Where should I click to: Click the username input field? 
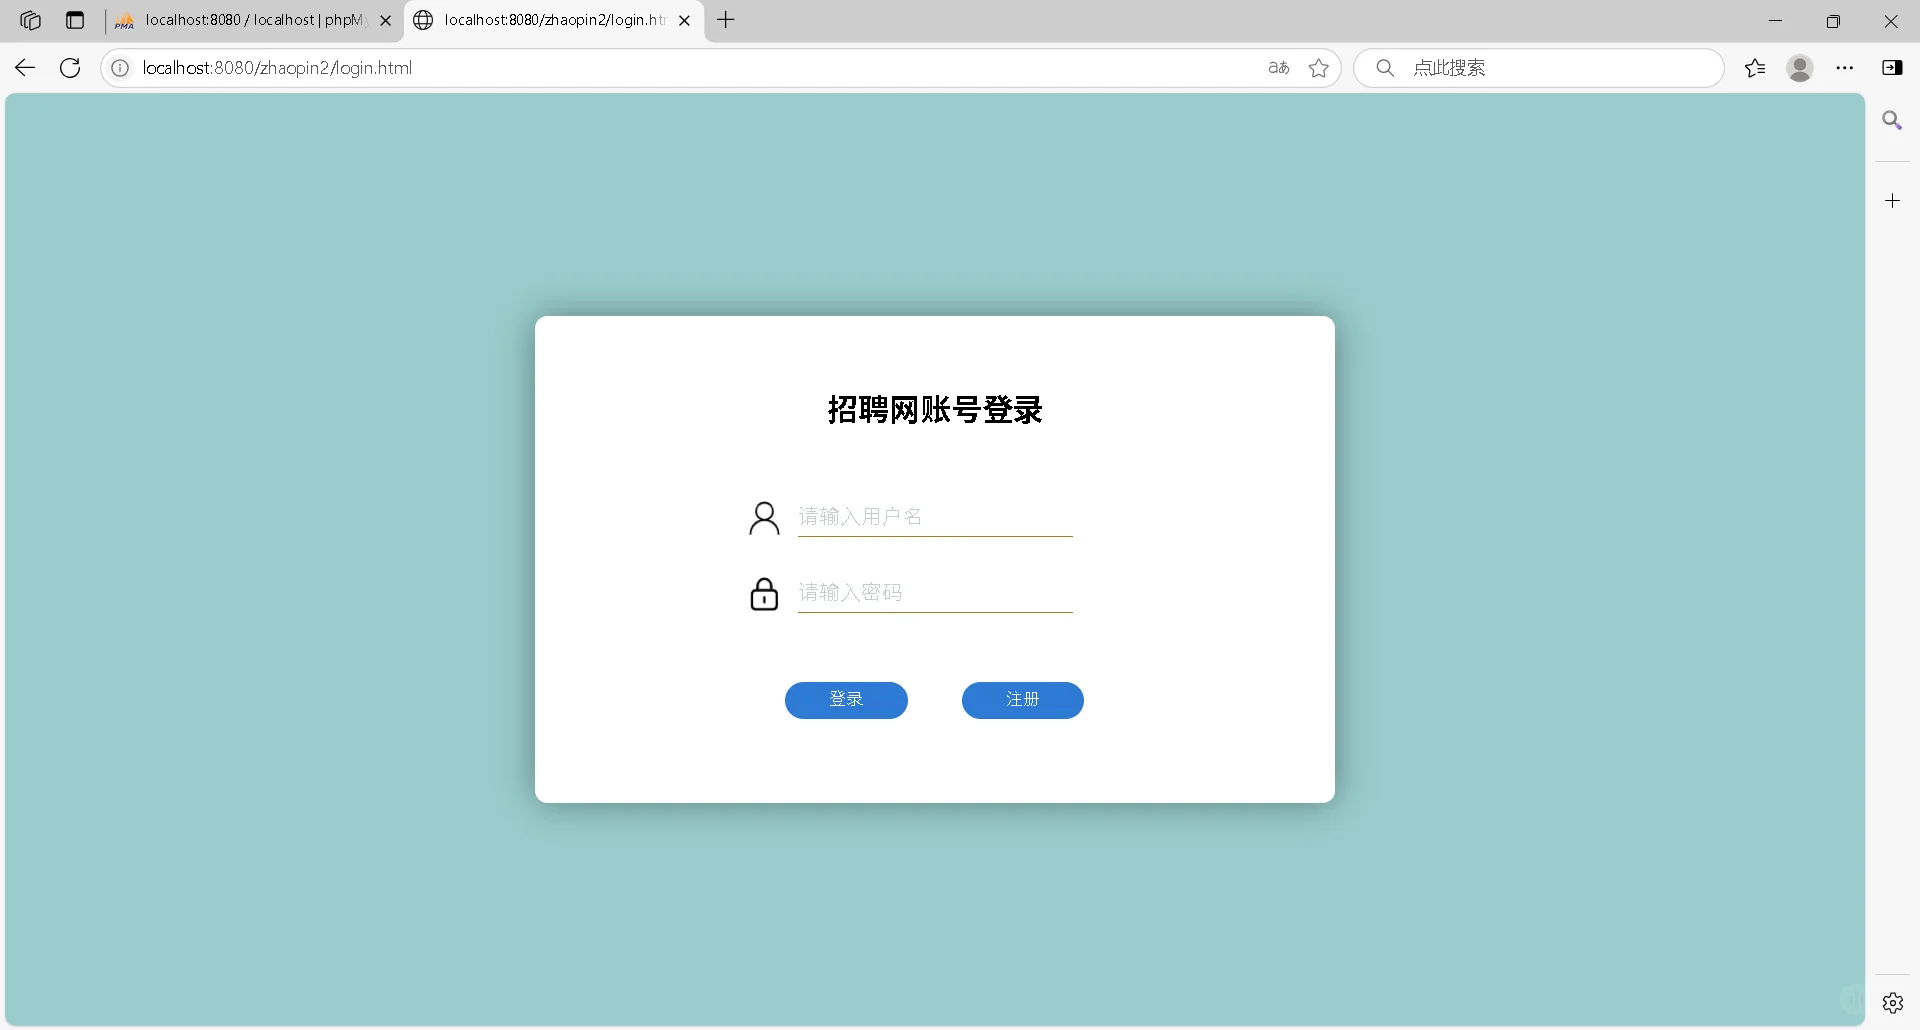pyautogui.click(x=935, y=516)
